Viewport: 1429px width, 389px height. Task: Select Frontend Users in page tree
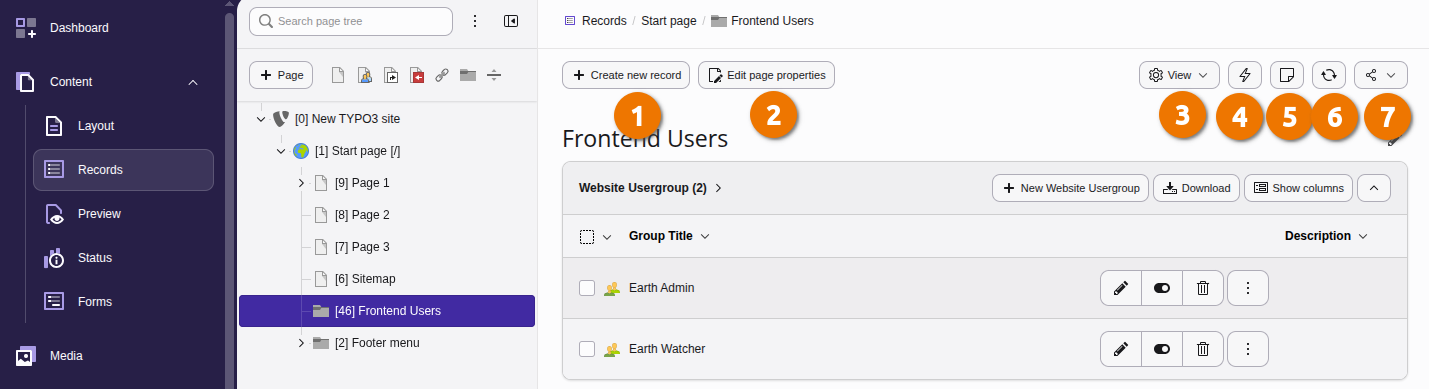(x=387, y=311)
